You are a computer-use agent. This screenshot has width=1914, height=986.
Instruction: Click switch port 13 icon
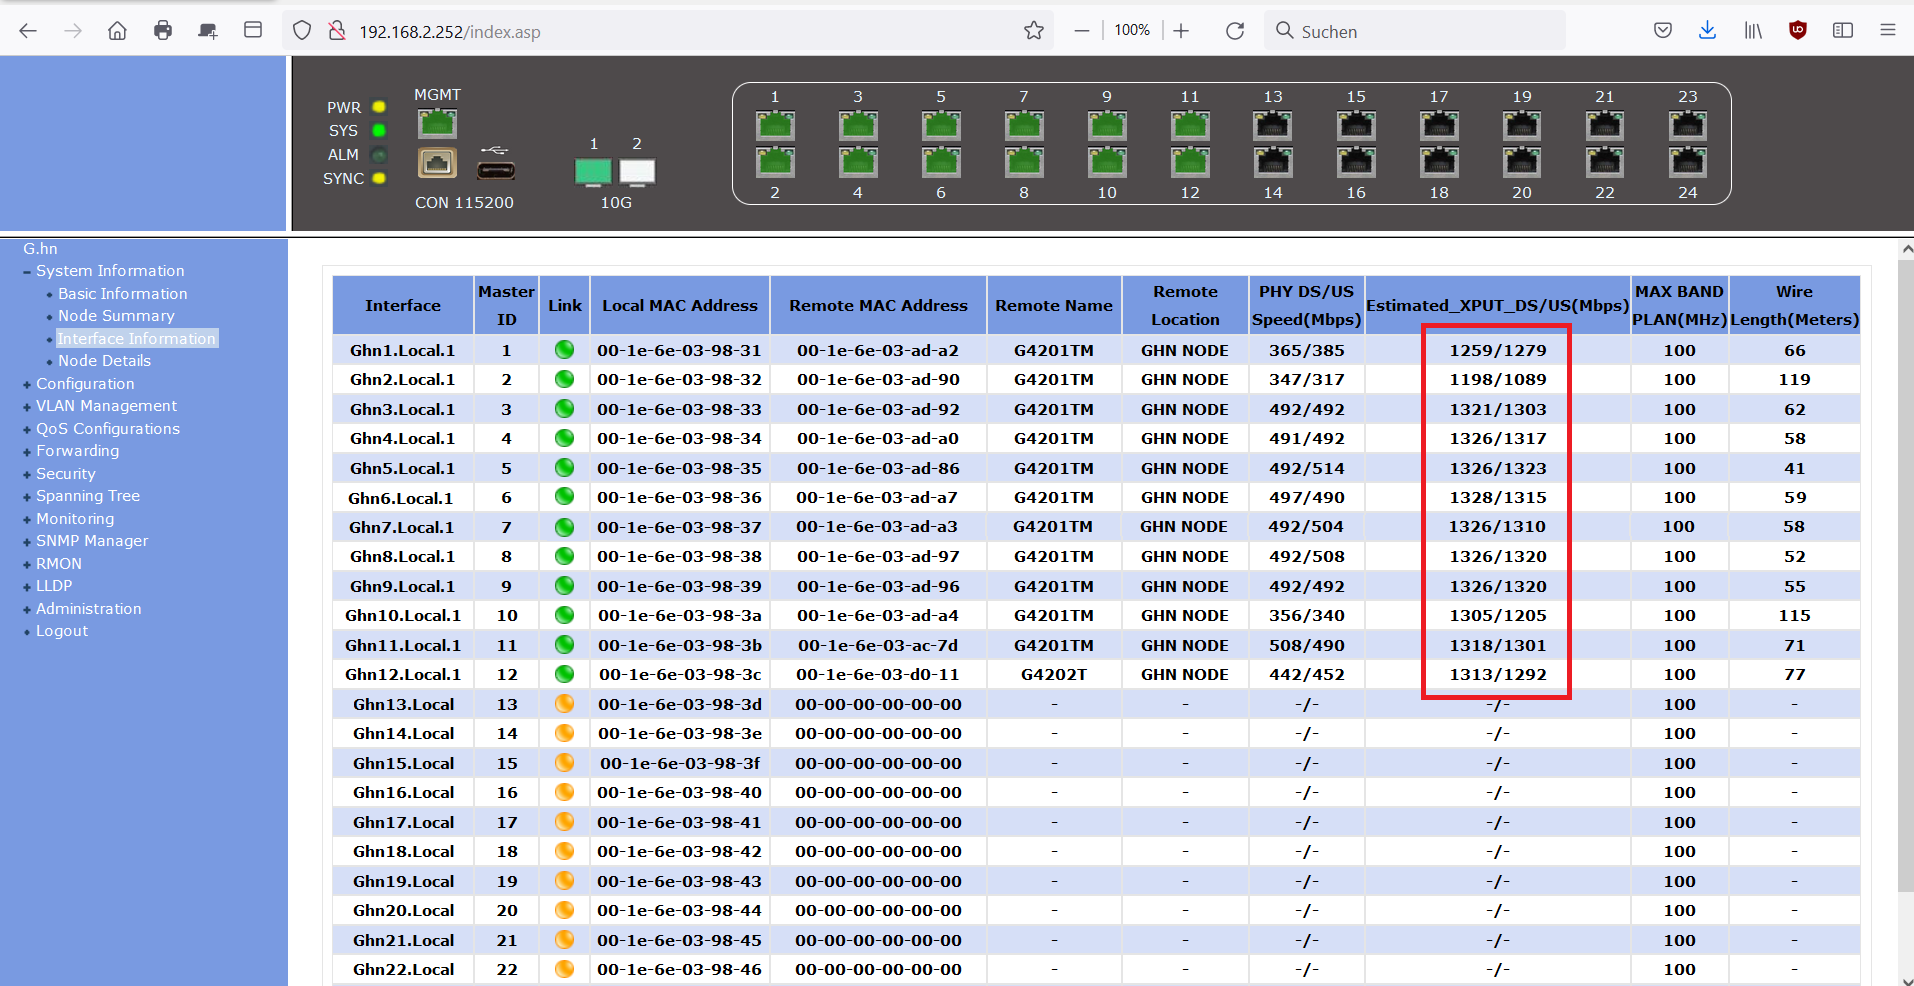point(1273,125)
